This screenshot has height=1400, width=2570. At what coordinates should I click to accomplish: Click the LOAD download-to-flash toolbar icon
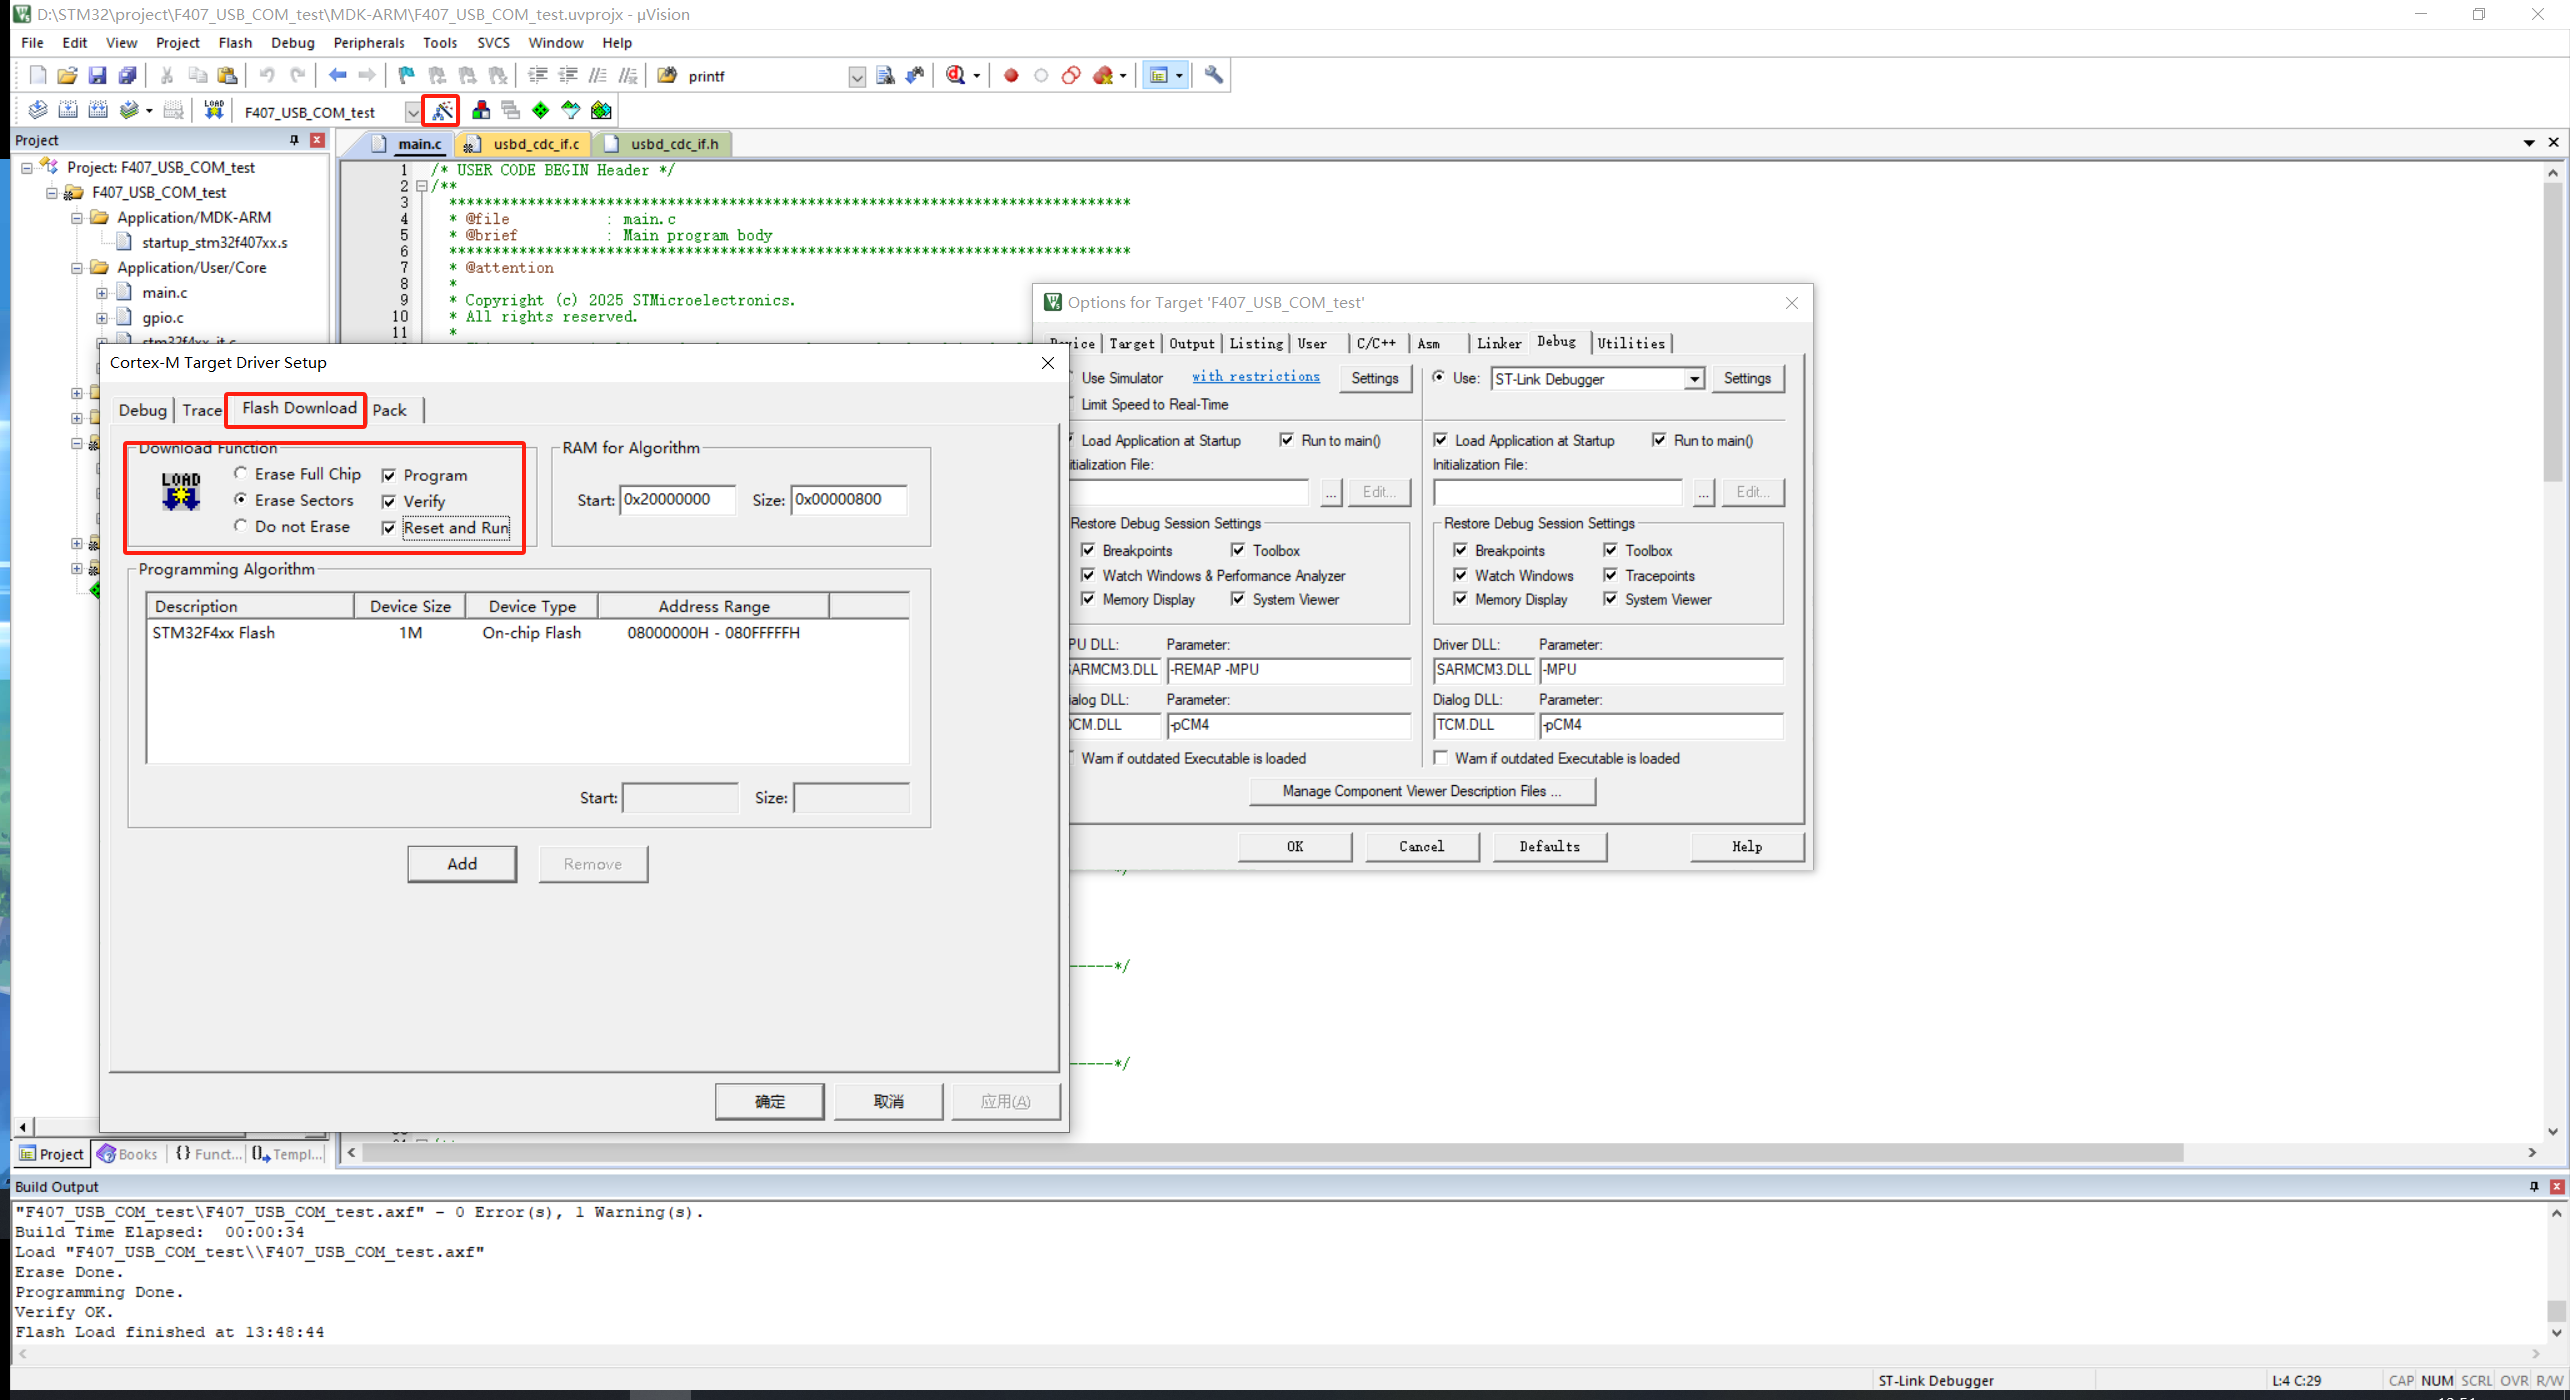pyautogui.click(x=213, y=110)
